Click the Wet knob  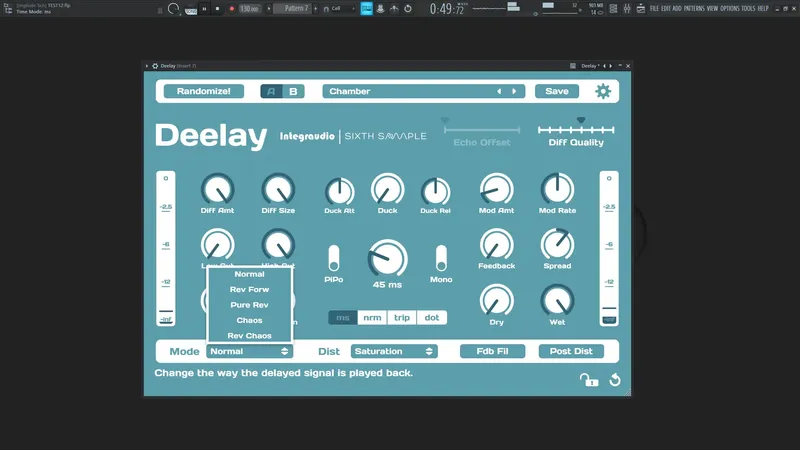tap(557, 301)
